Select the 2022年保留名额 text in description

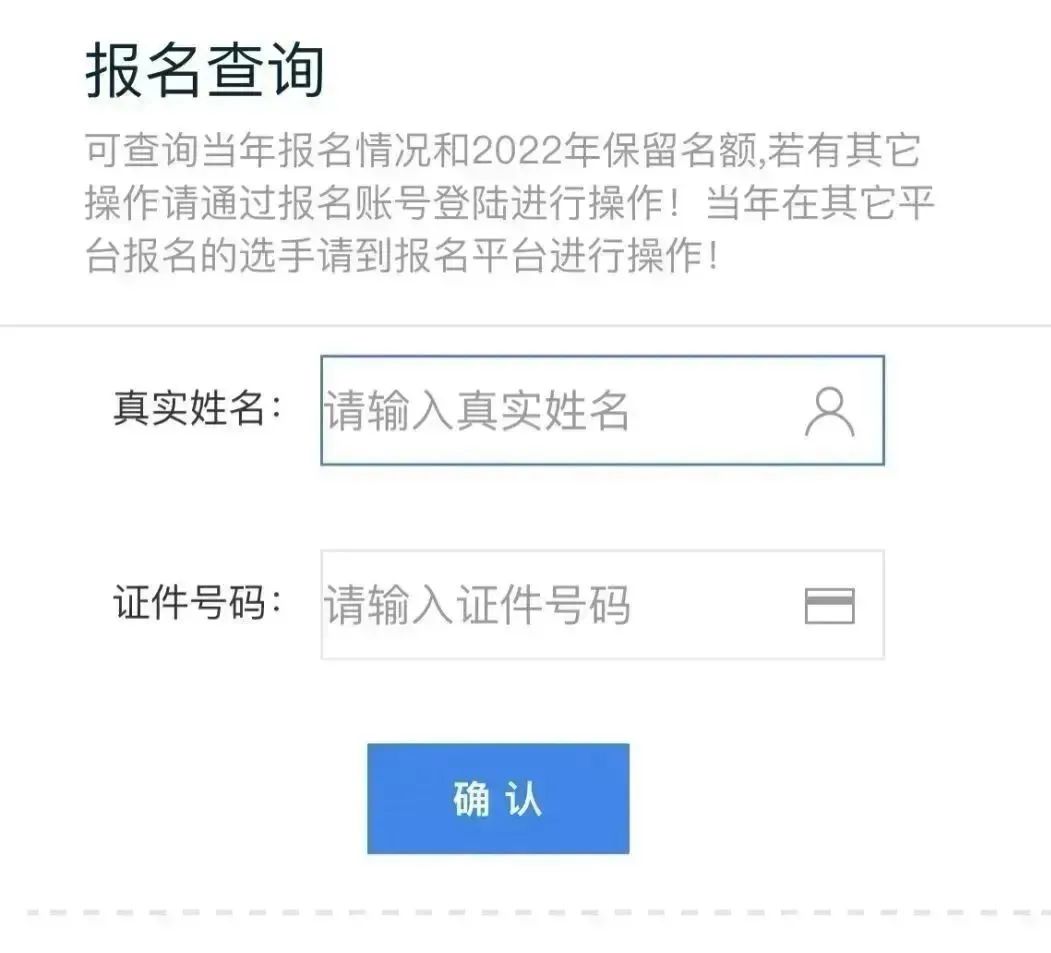pos(614,150)
